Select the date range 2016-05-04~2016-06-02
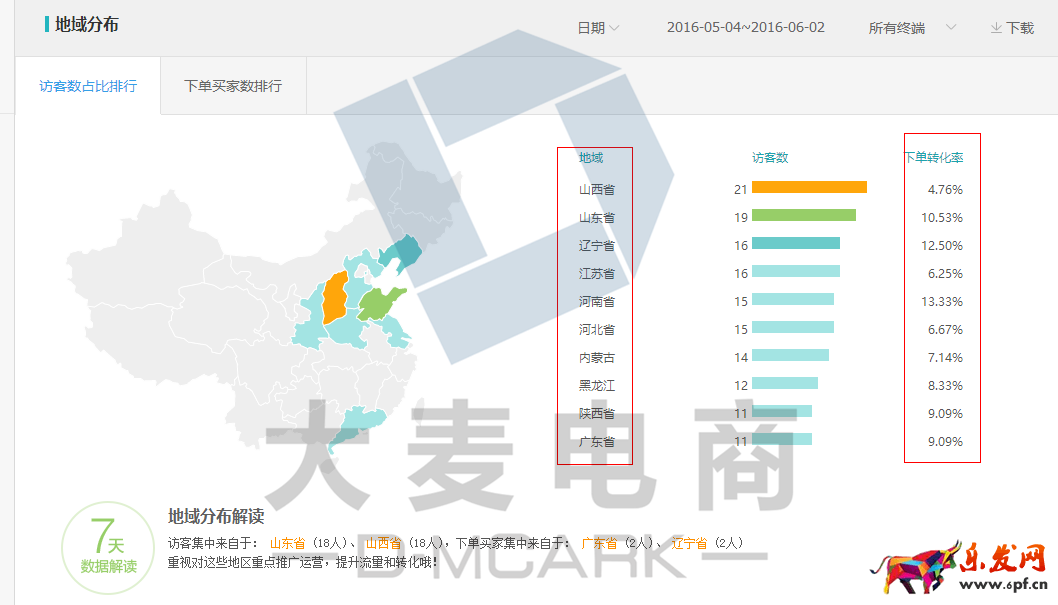Screen dimensions: 1058x605 (745, 28)
